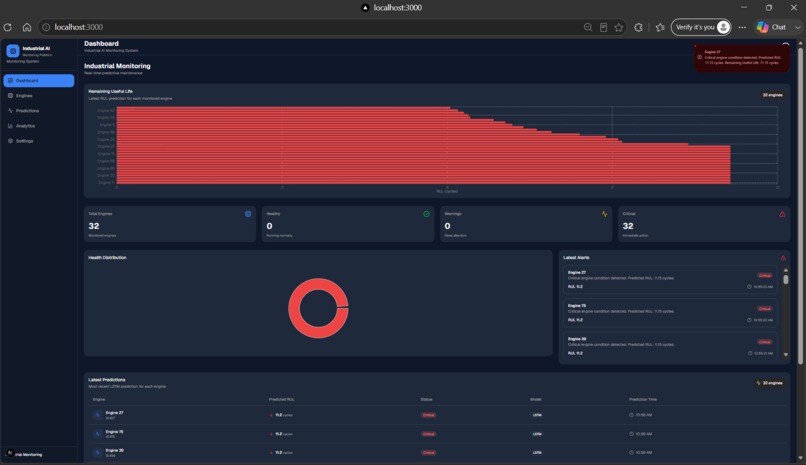
Task: Click the Healthy card green check icon
Action: click(426, 214)
